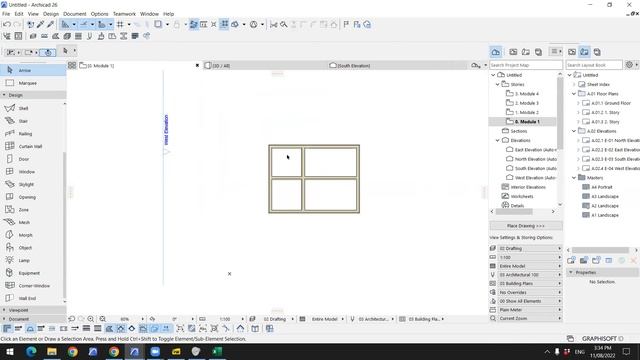The width and height of the screenshot is (640, 360).
Task: Select Interior Elevations in Project Map
Action: click(x=528, y=187)
